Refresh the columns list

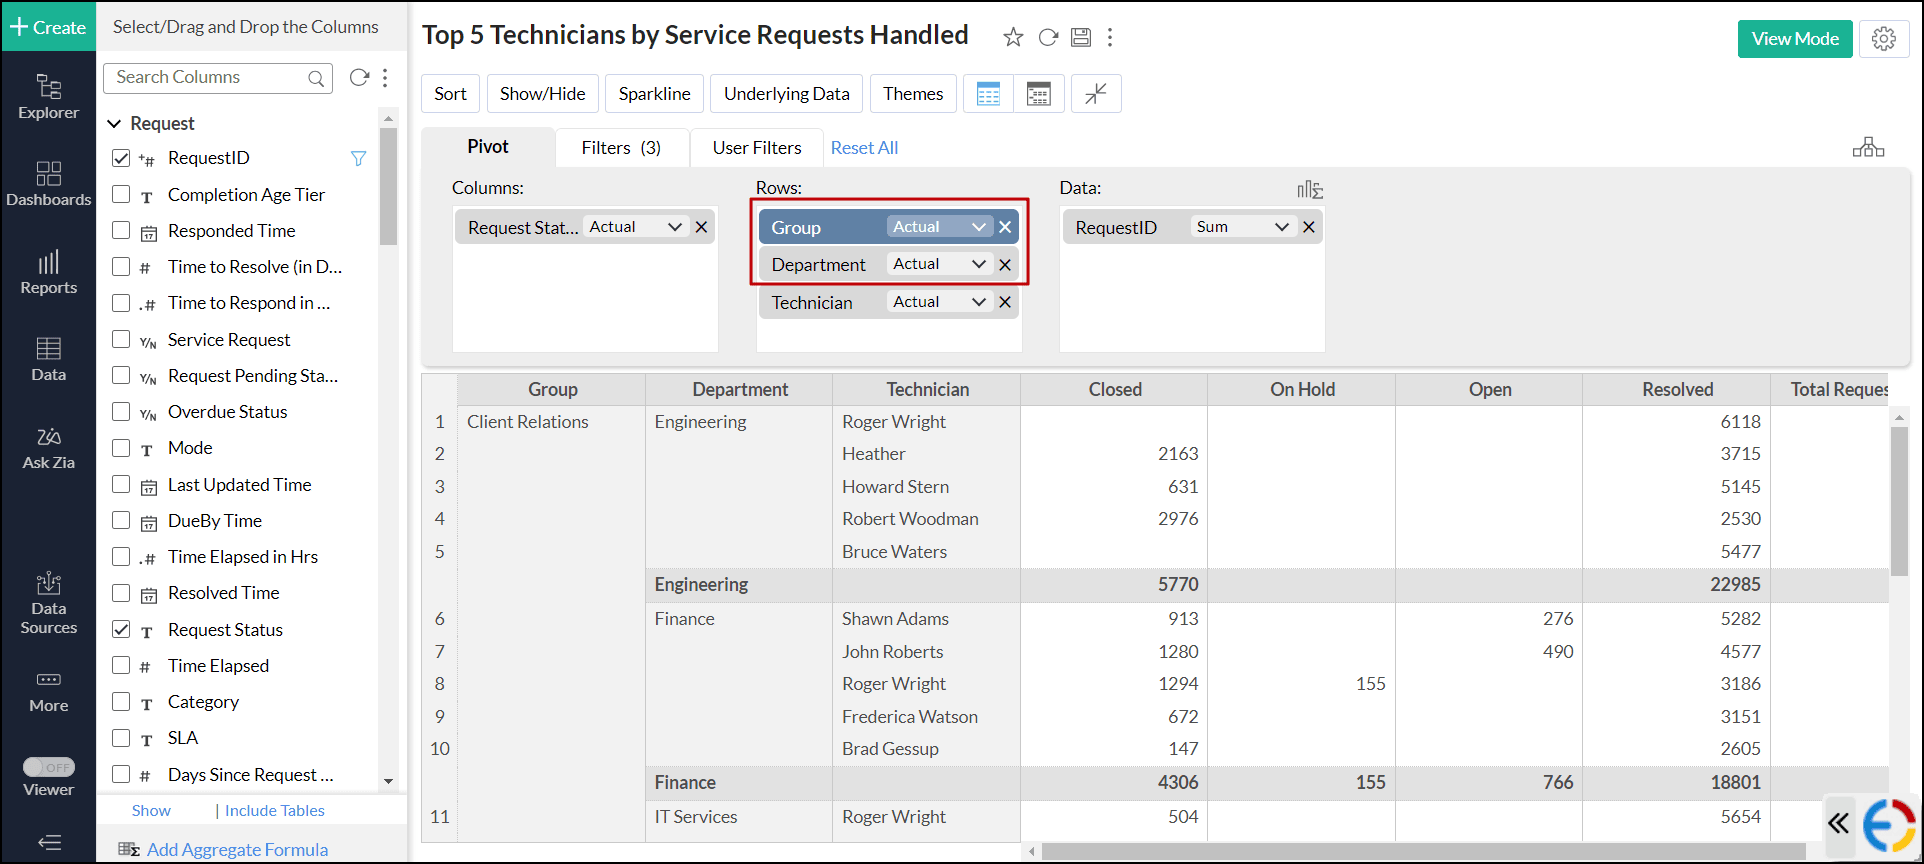tap(359, 78)
